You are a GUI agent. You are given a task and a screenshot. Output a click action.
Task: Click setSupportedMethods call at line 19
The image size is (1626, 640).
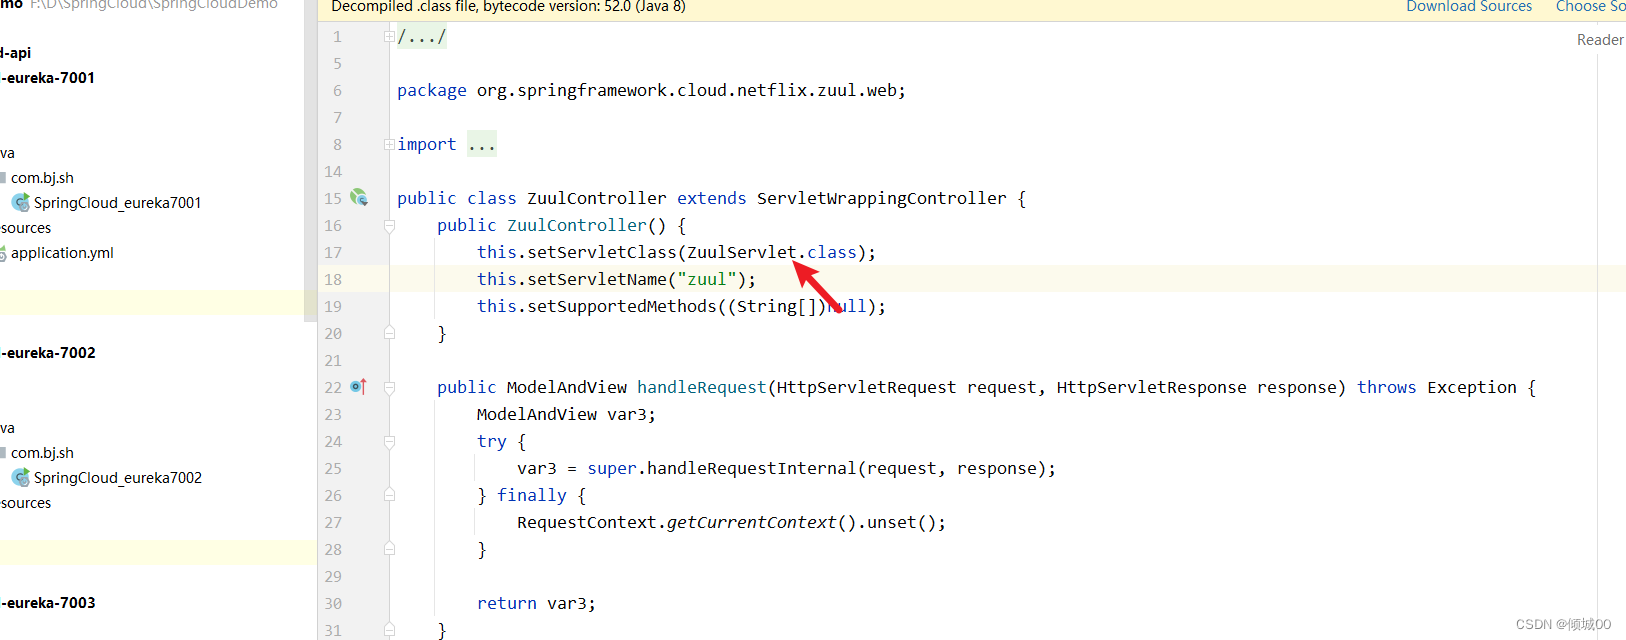[x=622, y=307]
